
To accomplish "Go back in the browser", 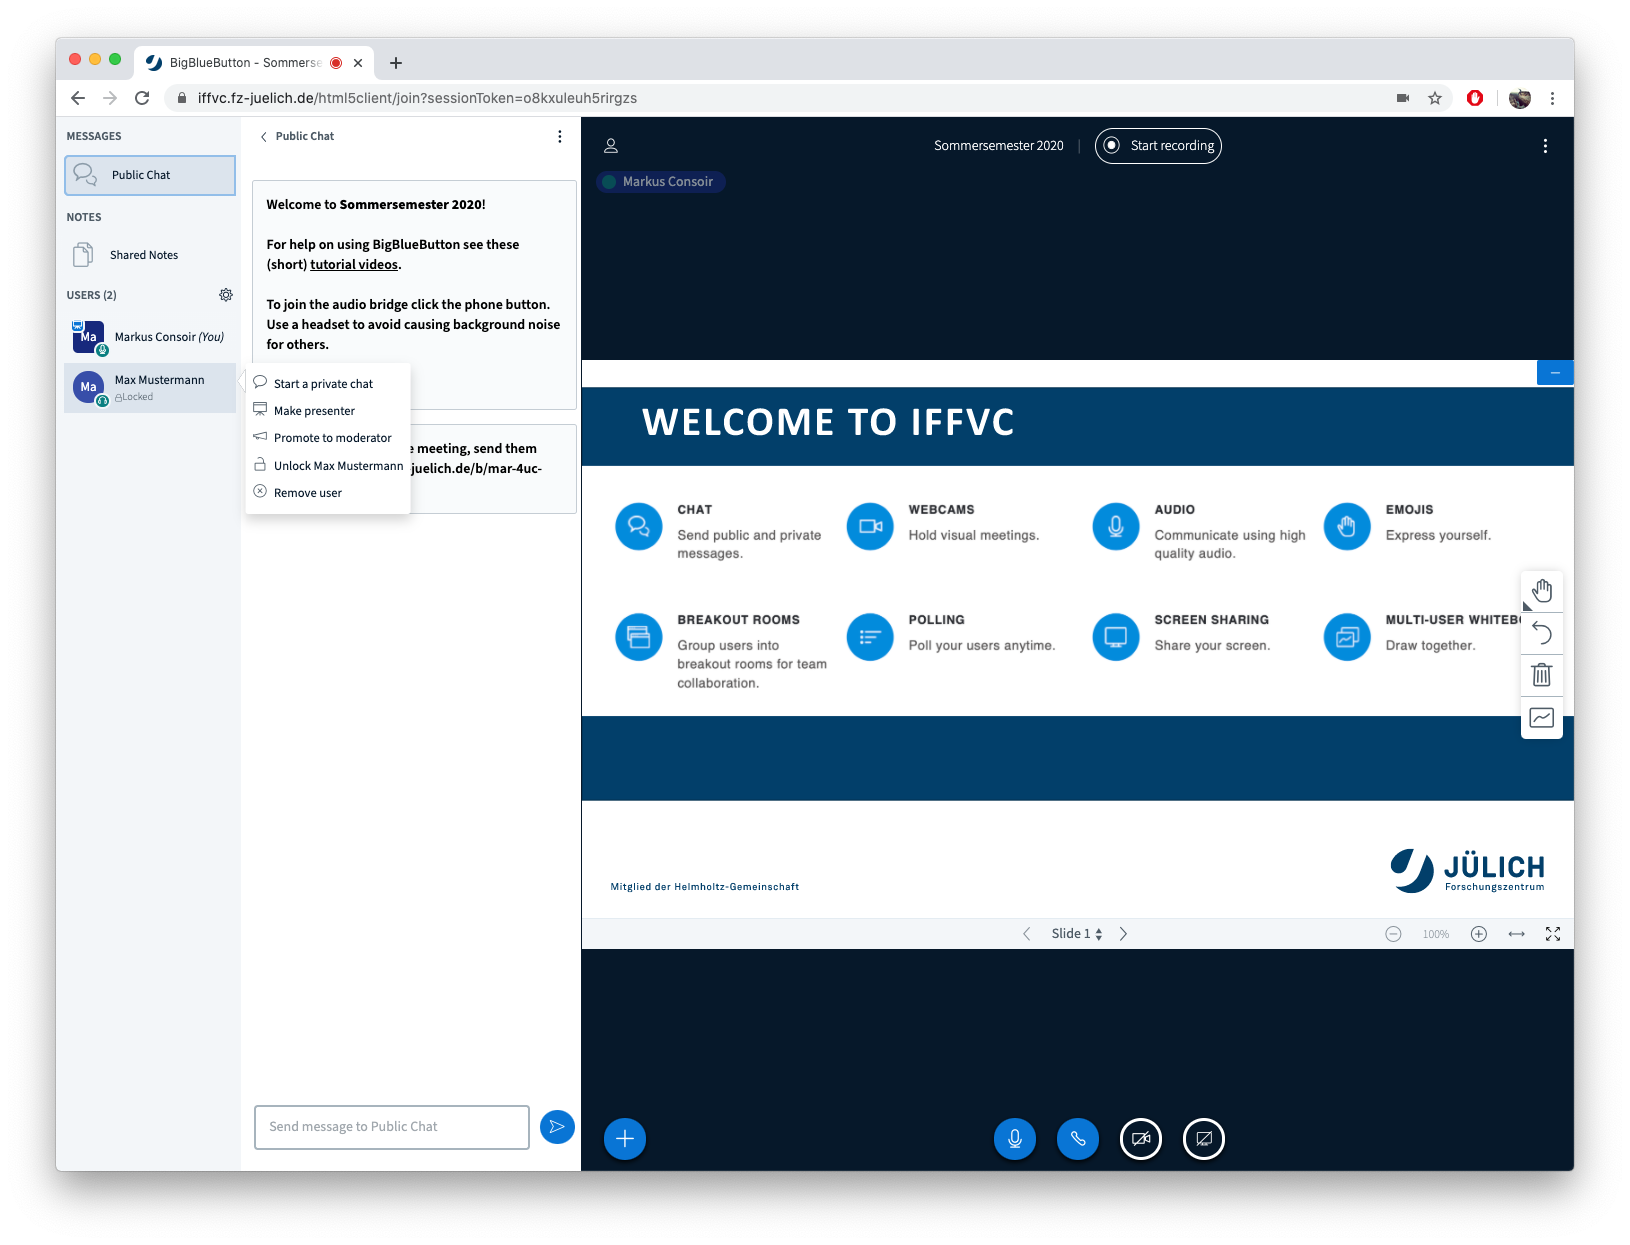I will 78,98.
